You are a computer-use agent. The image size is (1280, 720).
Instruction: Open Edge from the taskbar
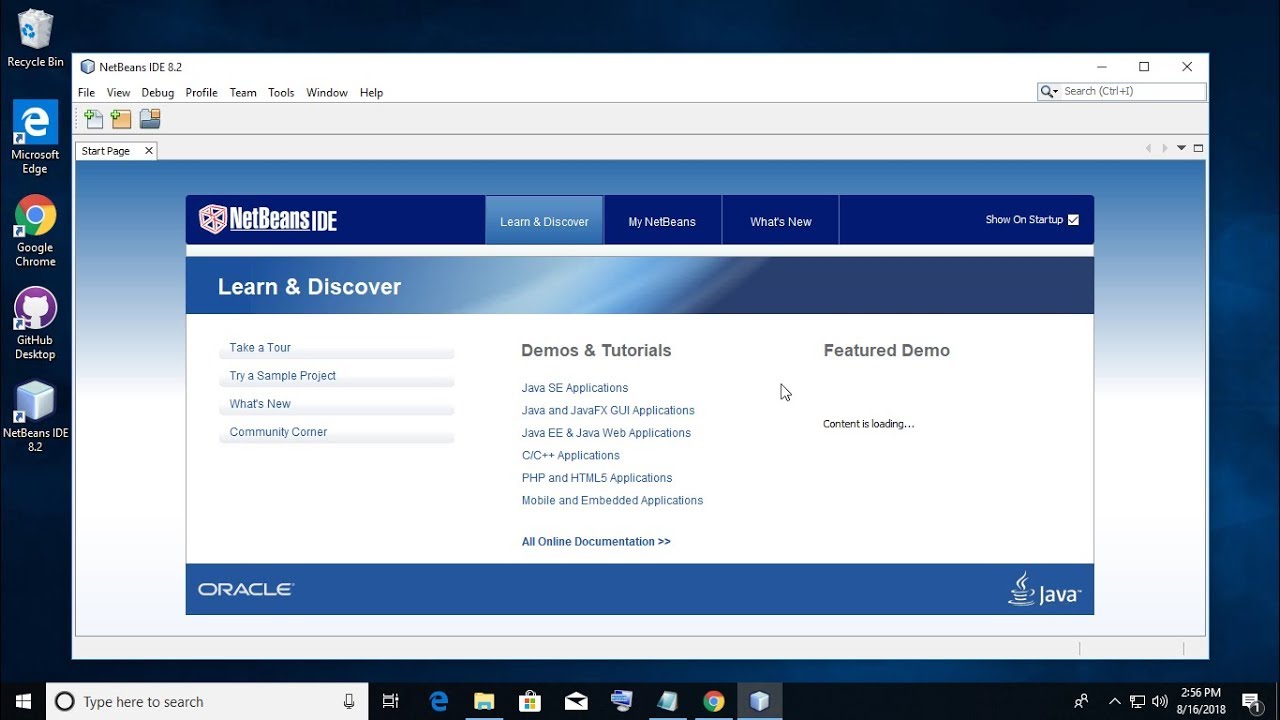tap(438, 701)
